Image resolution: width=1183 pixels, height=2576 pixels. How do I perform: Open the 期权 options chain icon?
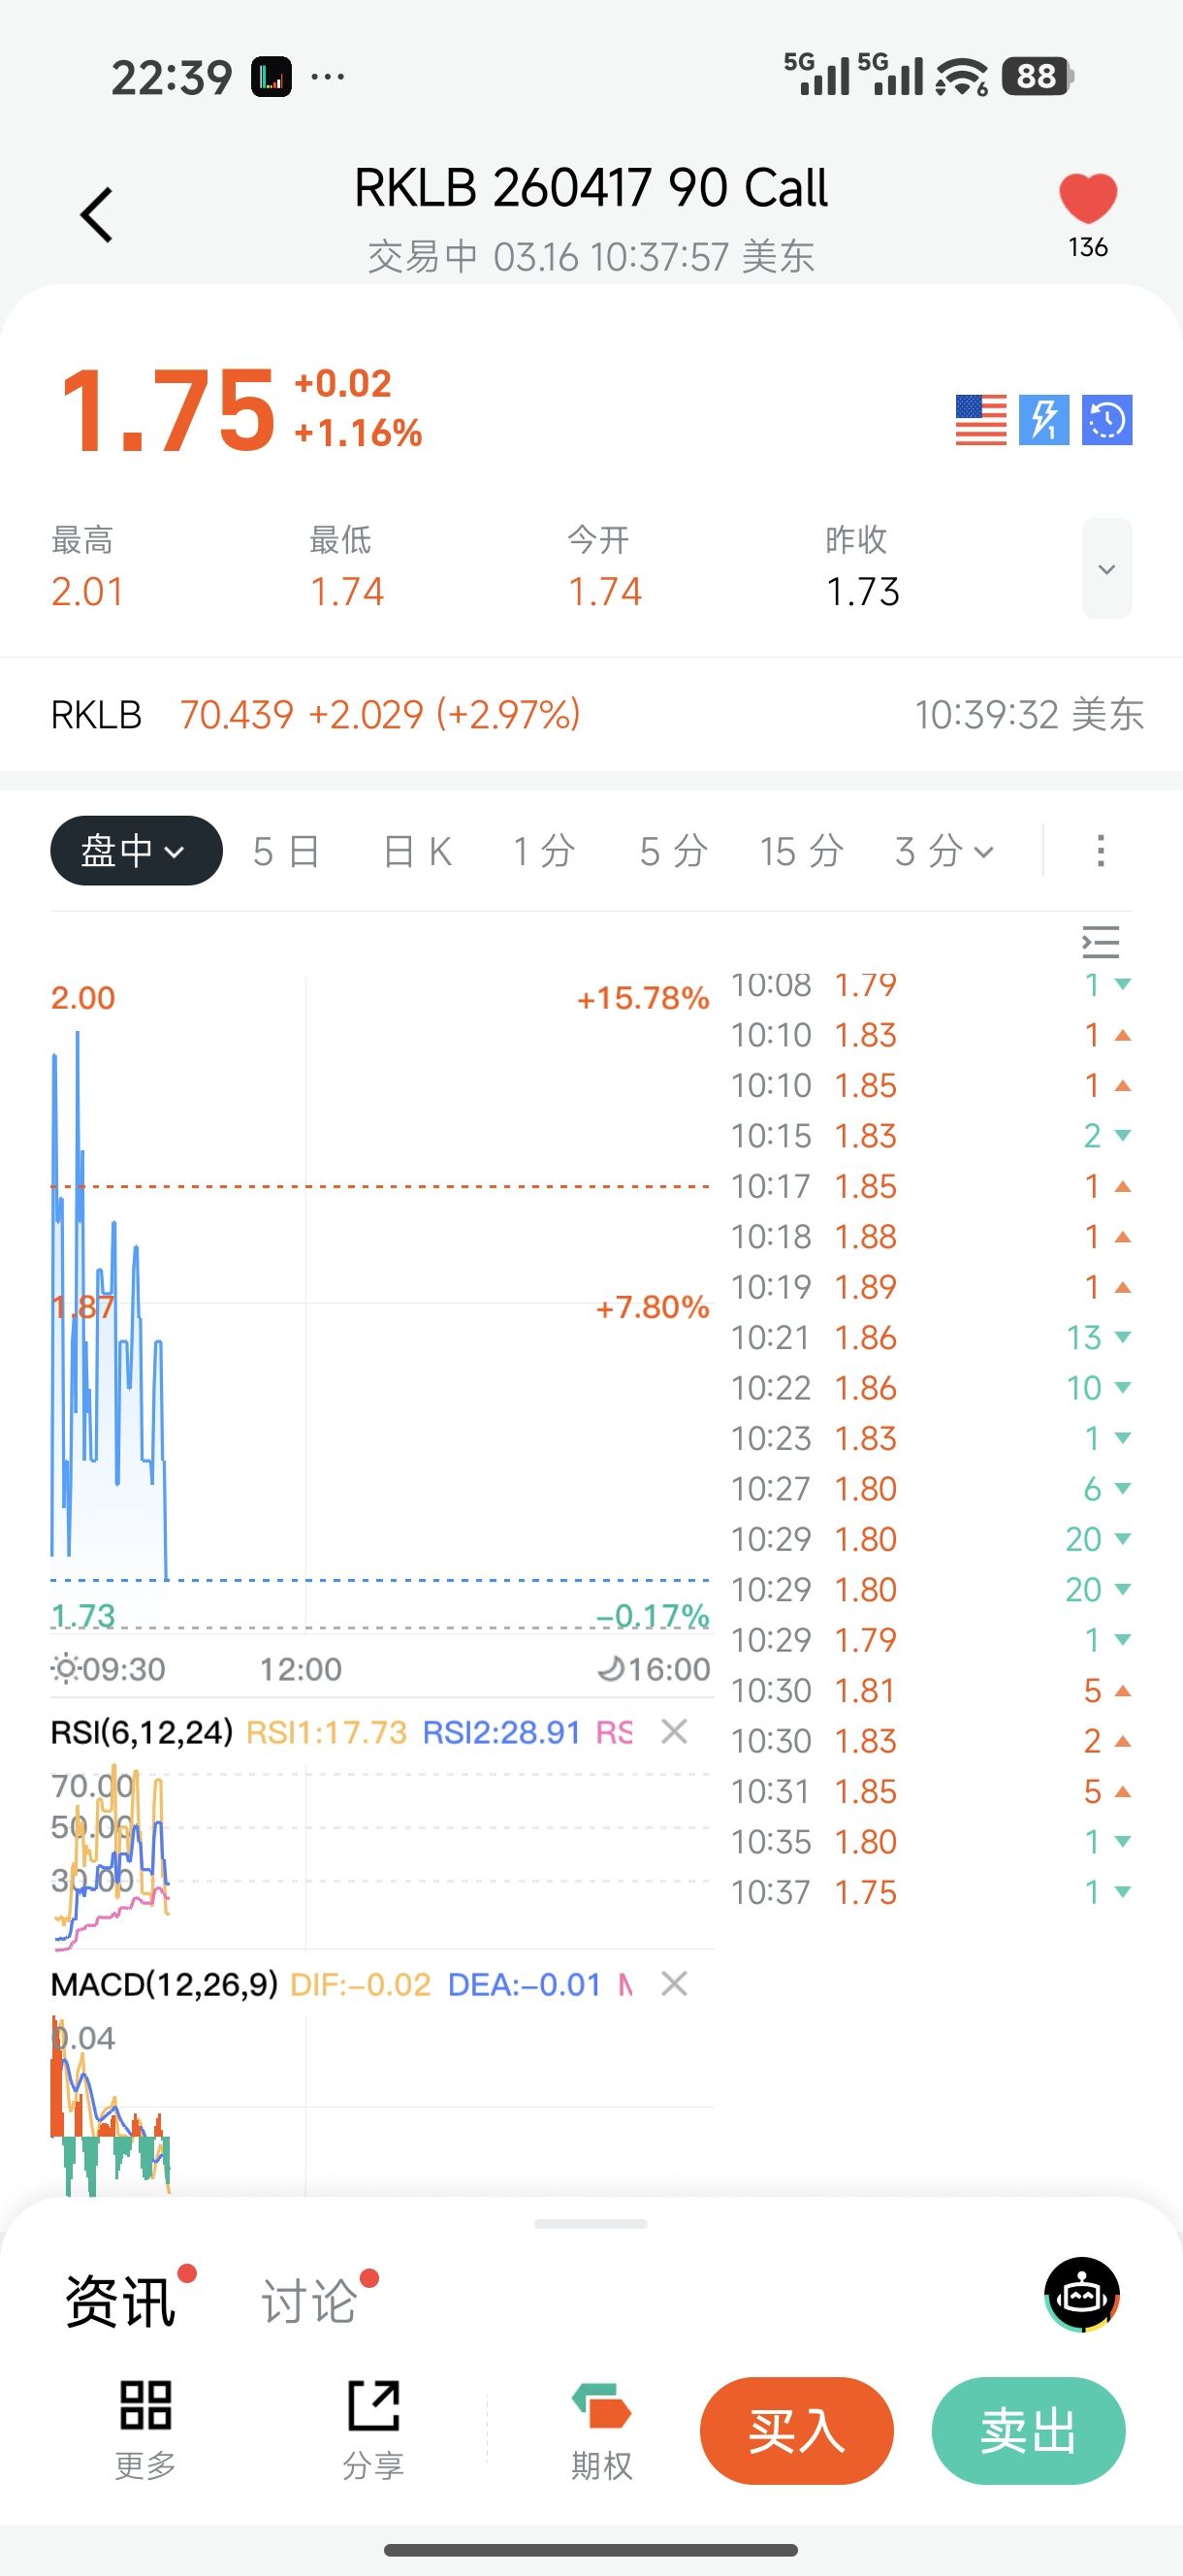601,2405
